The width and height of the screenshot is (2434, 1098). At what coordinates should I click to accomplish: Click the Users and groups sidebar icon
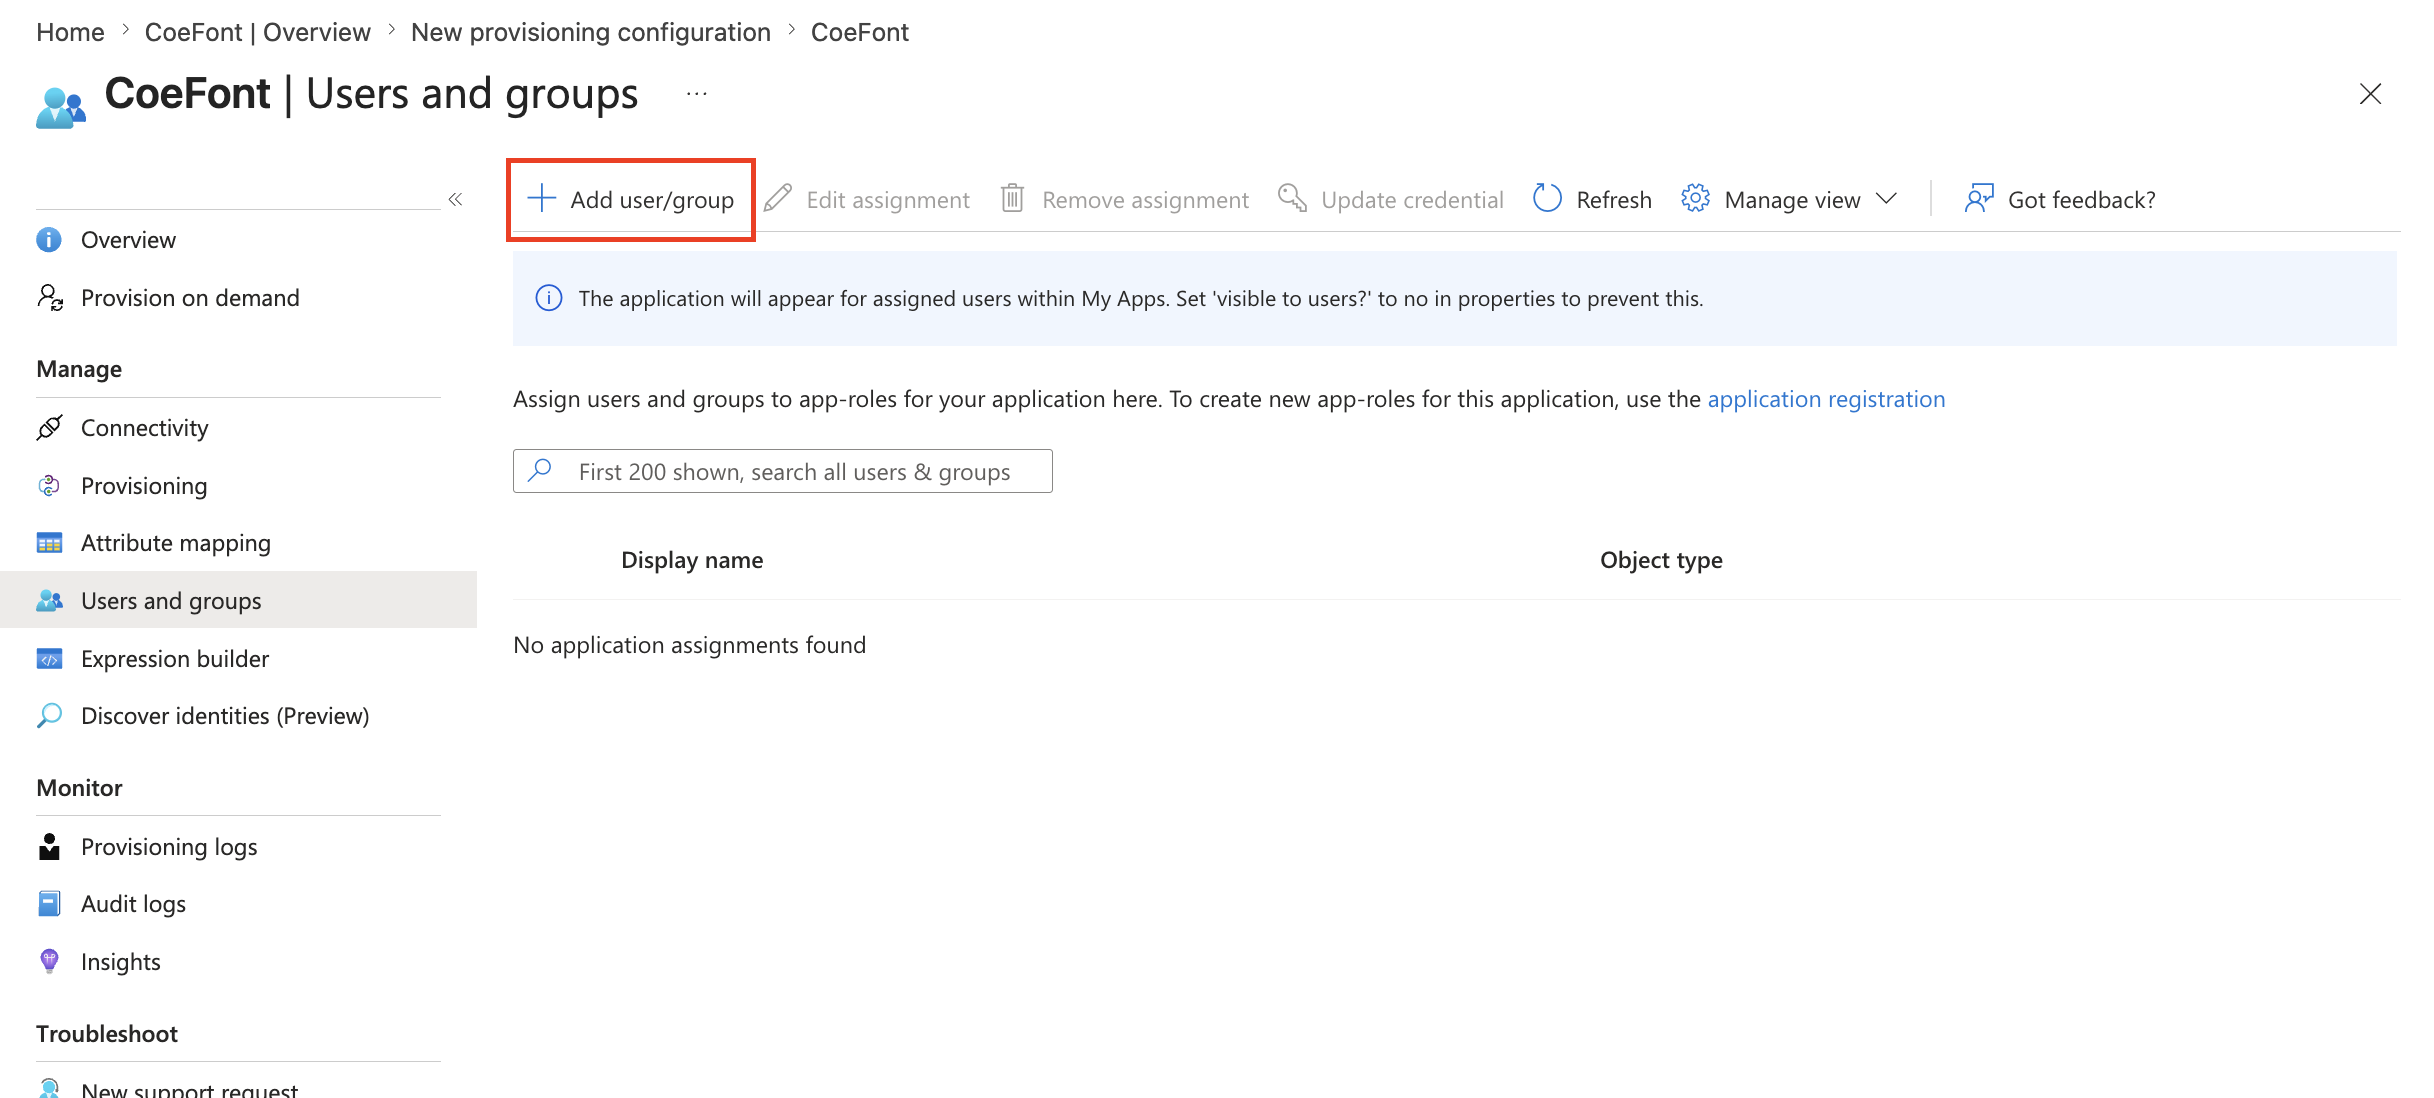[x=49, y=600]
